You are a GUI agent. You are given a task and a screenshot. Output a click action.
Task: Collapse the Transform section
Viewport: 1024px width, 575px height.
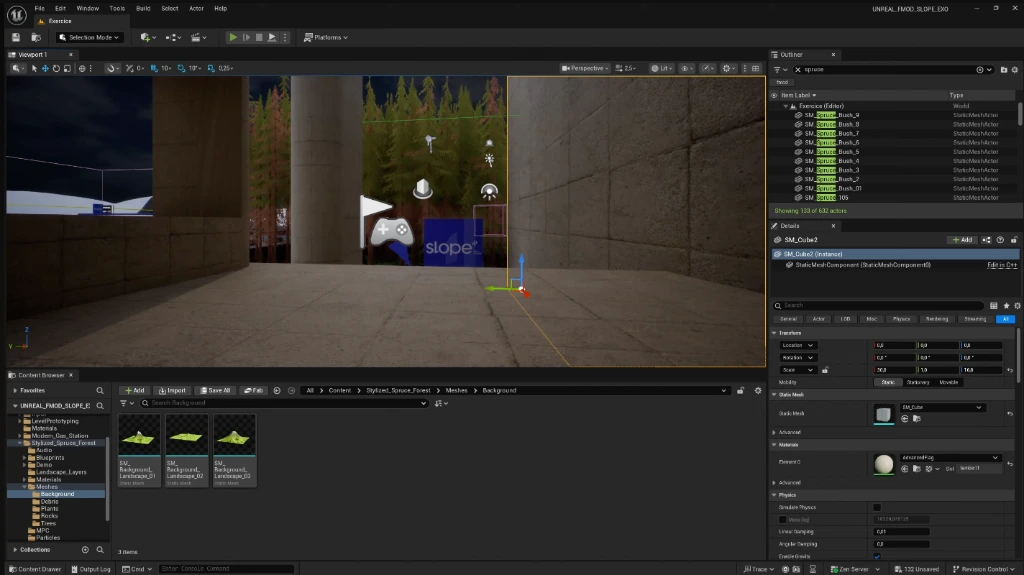click(775, 333)
